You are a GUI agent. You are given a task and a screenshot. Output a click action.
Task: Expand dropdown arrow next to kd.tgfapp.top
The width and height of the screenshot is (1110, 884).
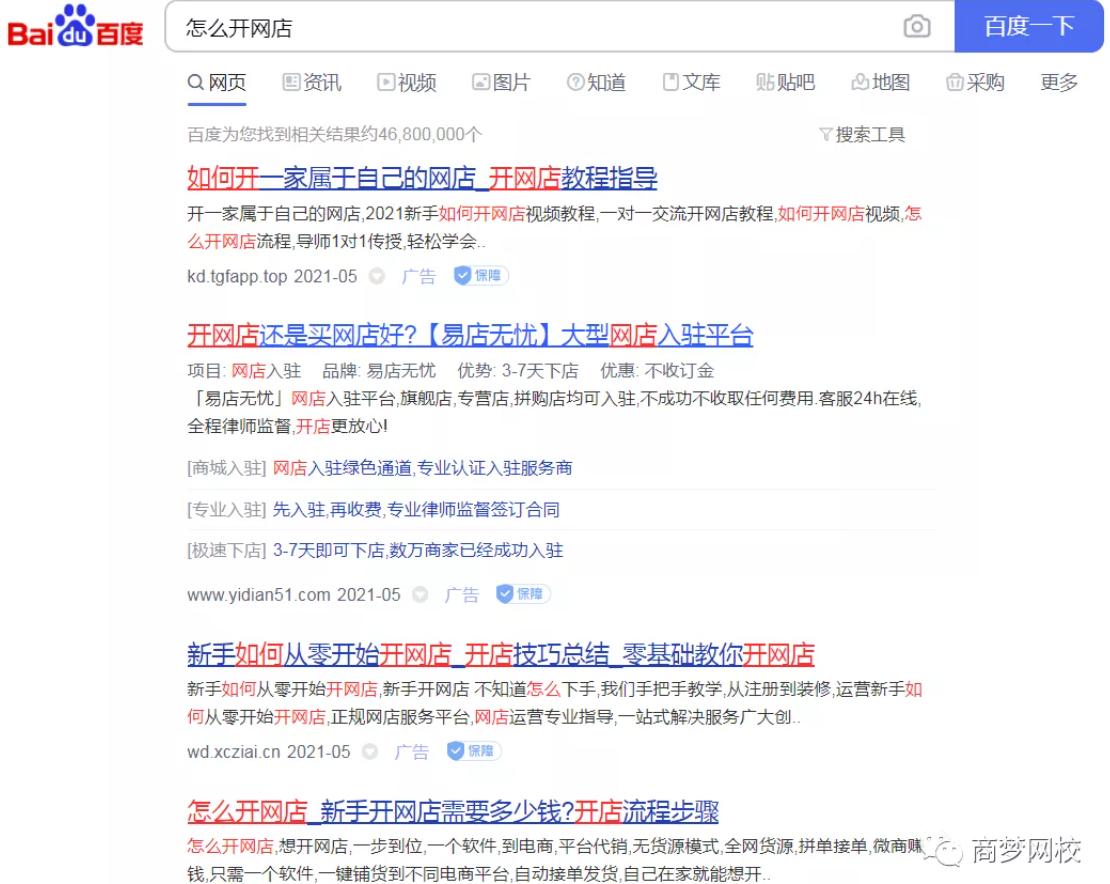(377, 276)
